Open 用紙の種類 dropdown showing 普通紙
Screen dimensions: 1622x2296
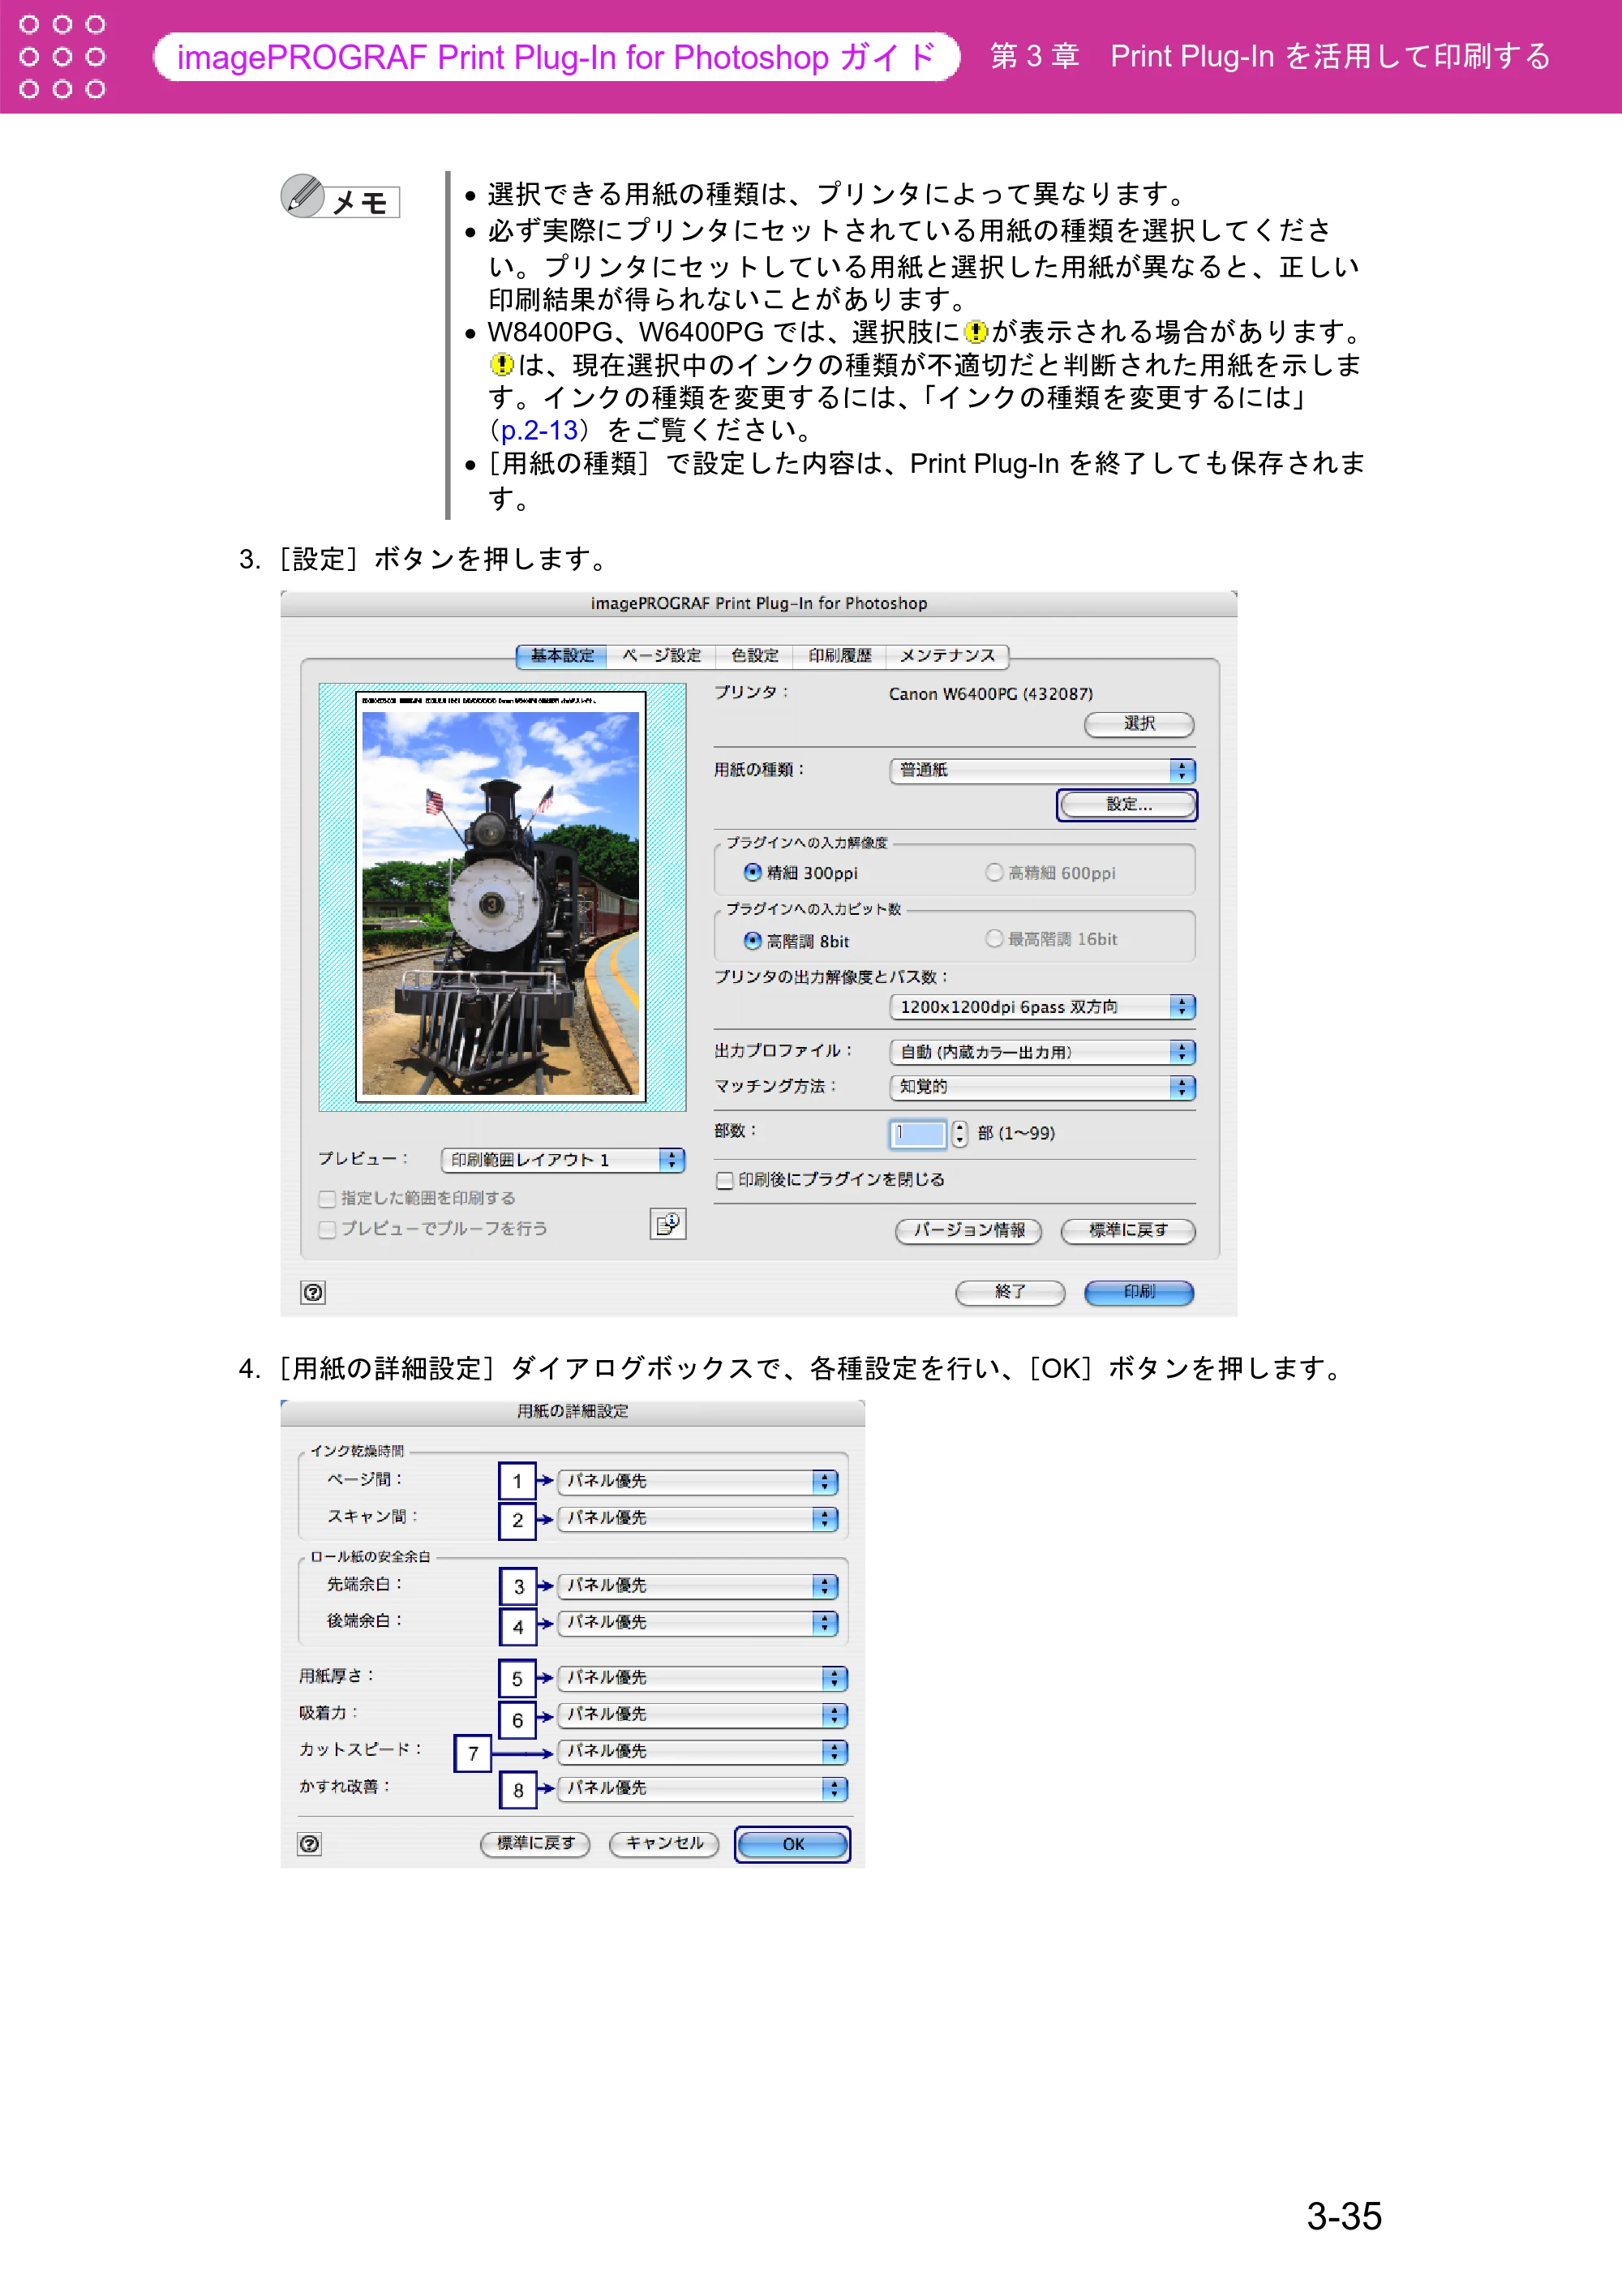point(1042,770)
